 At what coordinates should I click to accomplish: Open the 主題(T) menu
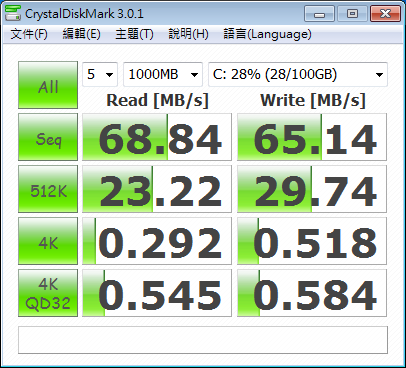[x=134, y=34]
